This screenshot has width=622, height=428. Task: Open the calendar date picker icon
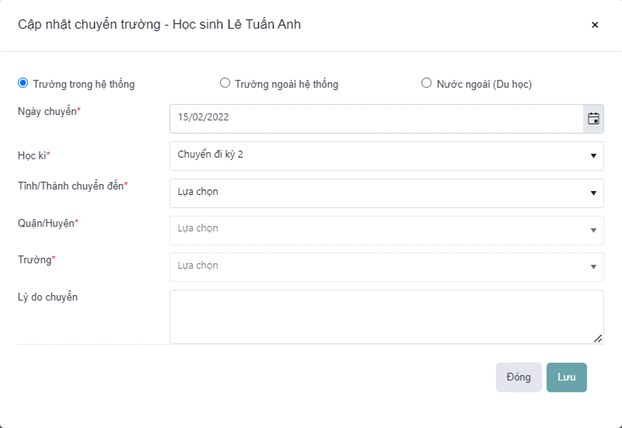click(x=593, y=119)
